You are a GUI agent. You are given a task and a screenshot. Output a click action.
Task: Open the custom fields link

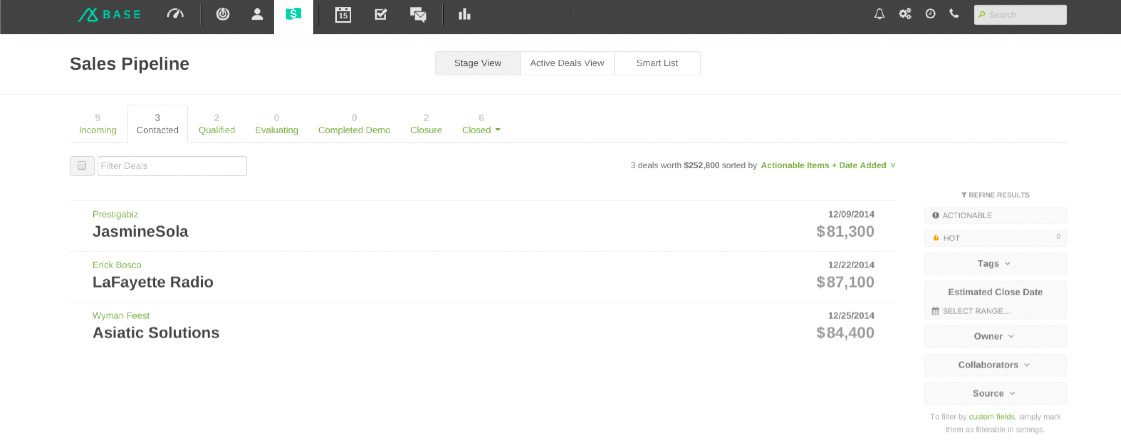[x=992, y=417]
